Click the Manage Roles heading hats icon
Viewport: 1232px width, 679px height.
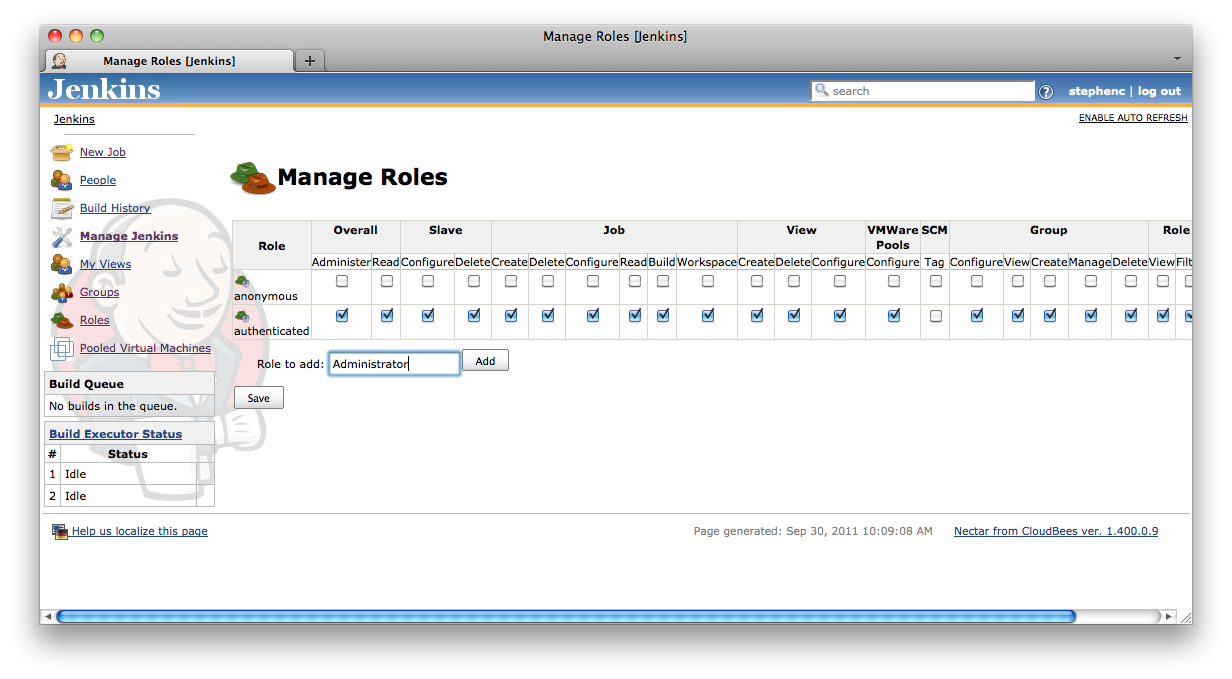pos(252,177)
